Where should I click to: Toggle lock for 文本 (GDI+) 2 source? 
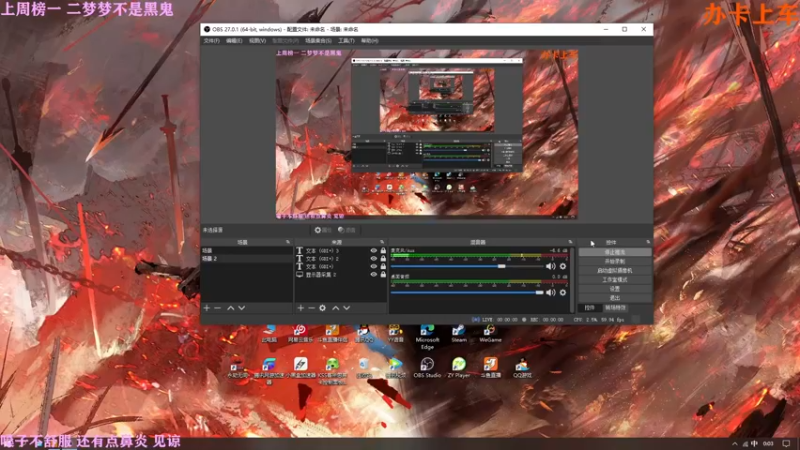(x=383, y=259)
